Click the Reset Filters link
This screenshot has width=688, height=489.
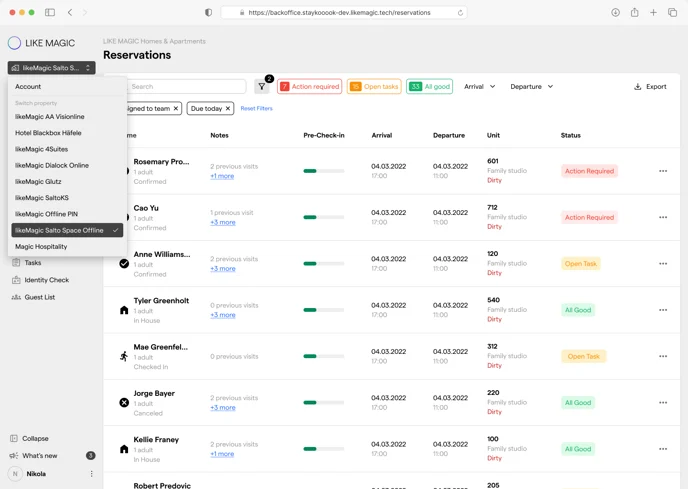[x=257, y=108]
